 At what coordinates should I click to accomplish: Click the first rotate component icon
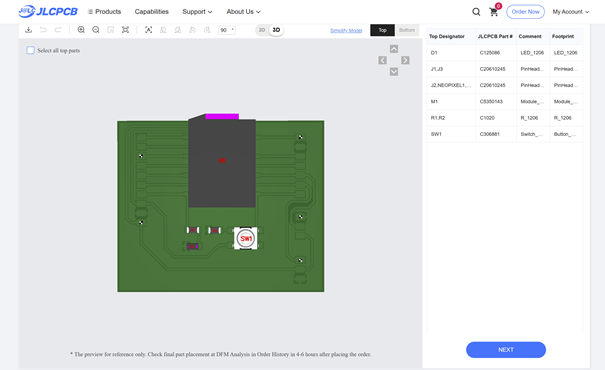pyautogui.click(x=163, y=30)
